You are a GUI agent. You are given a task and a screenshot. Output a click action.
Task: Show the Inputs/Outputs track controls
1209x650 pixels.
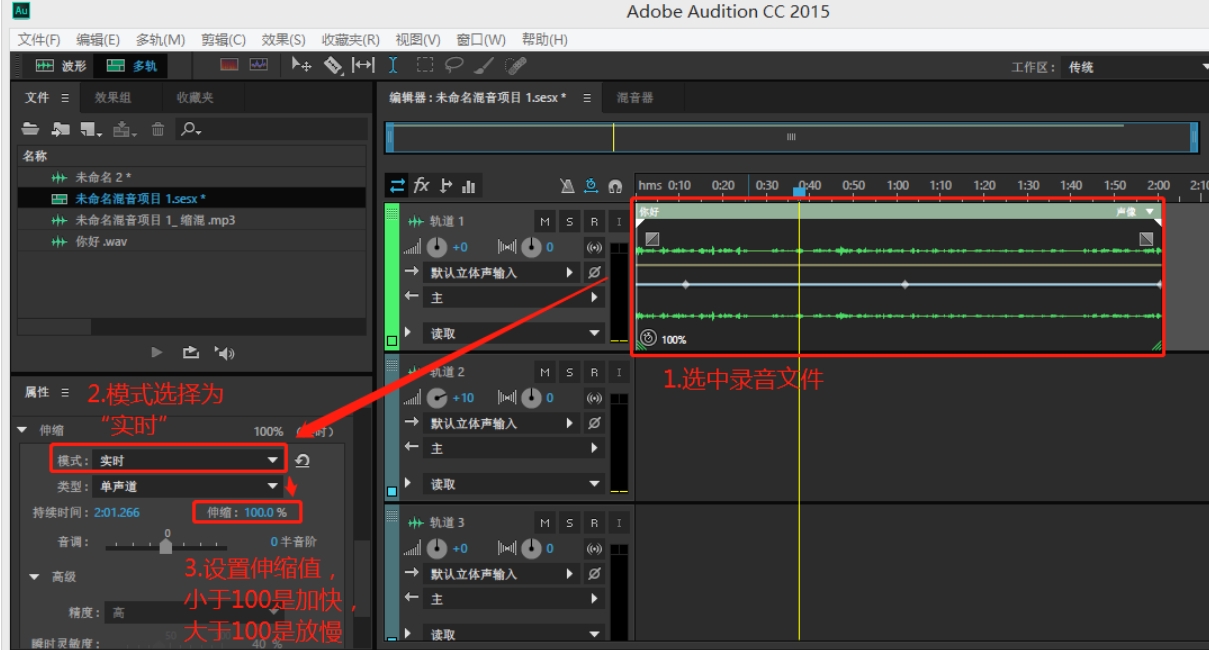398,185
